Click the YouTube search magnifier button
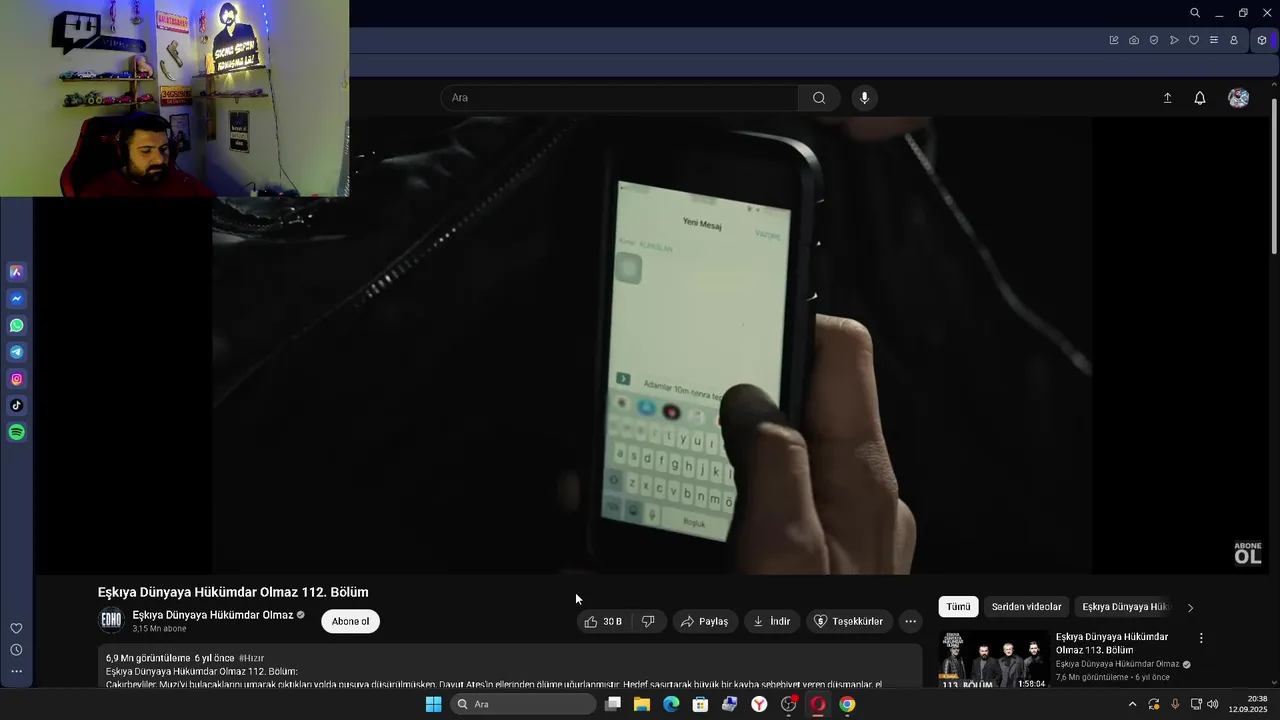Viewport: 1280px width, 720px height. tap(819, 98)
